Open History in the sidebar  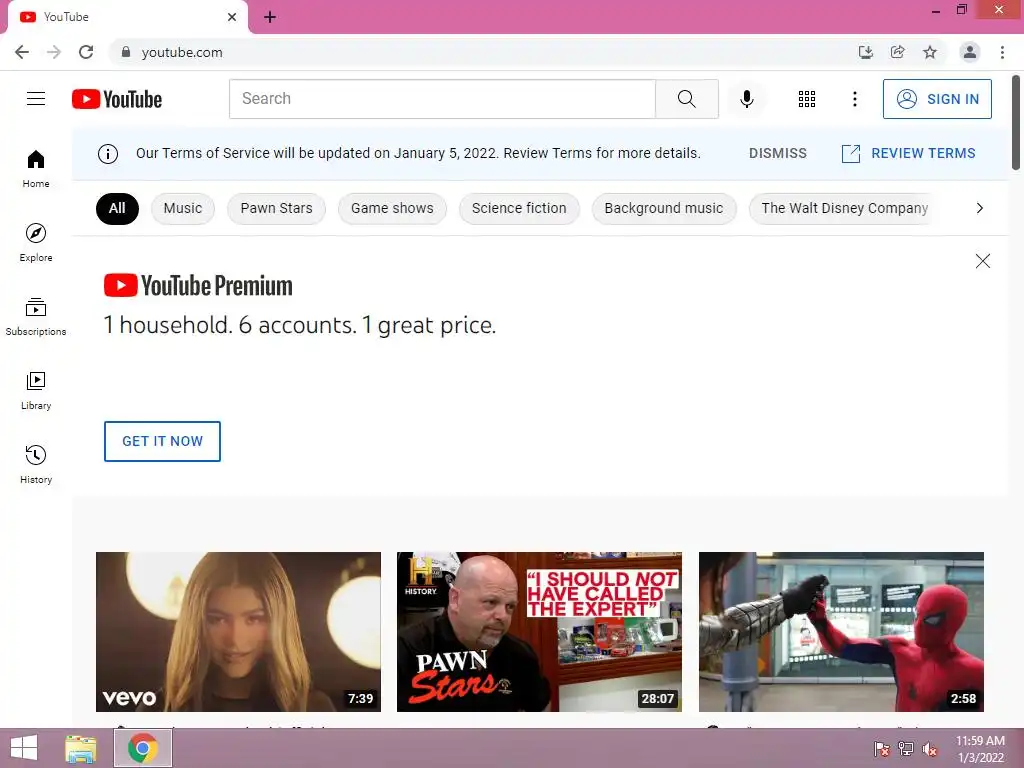pyautogui.click(x=36, y=464)
